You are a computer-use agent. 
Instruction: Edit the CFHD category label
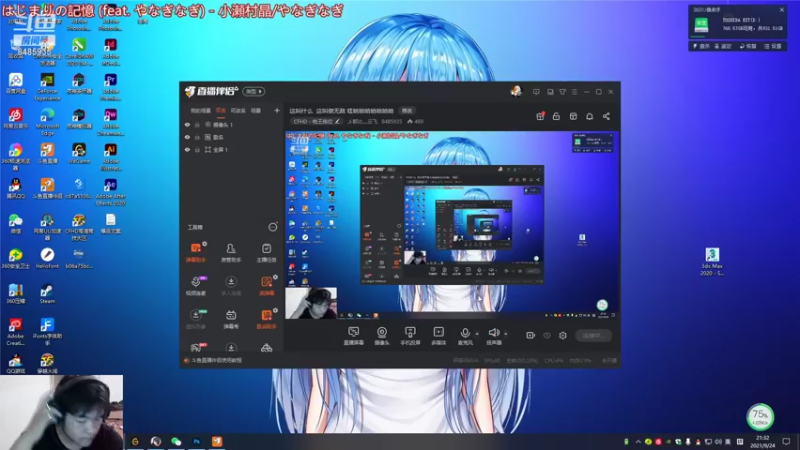(x=316, y=121)
